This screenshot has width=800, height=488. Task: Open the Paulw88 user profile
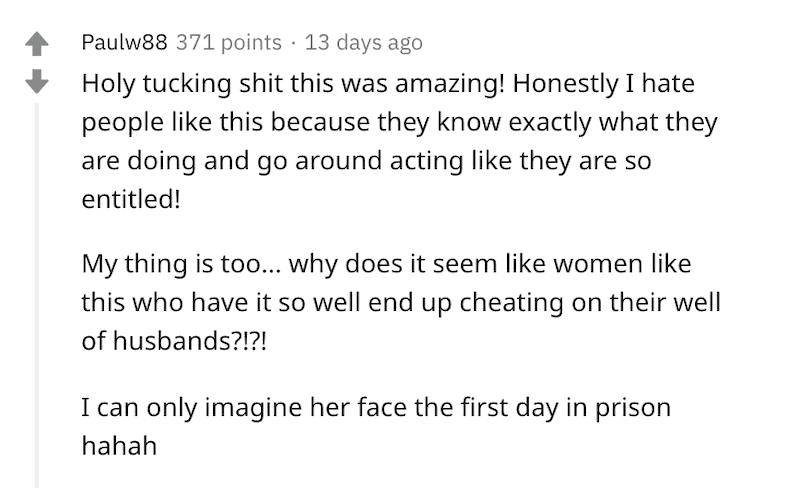[124, 42]
